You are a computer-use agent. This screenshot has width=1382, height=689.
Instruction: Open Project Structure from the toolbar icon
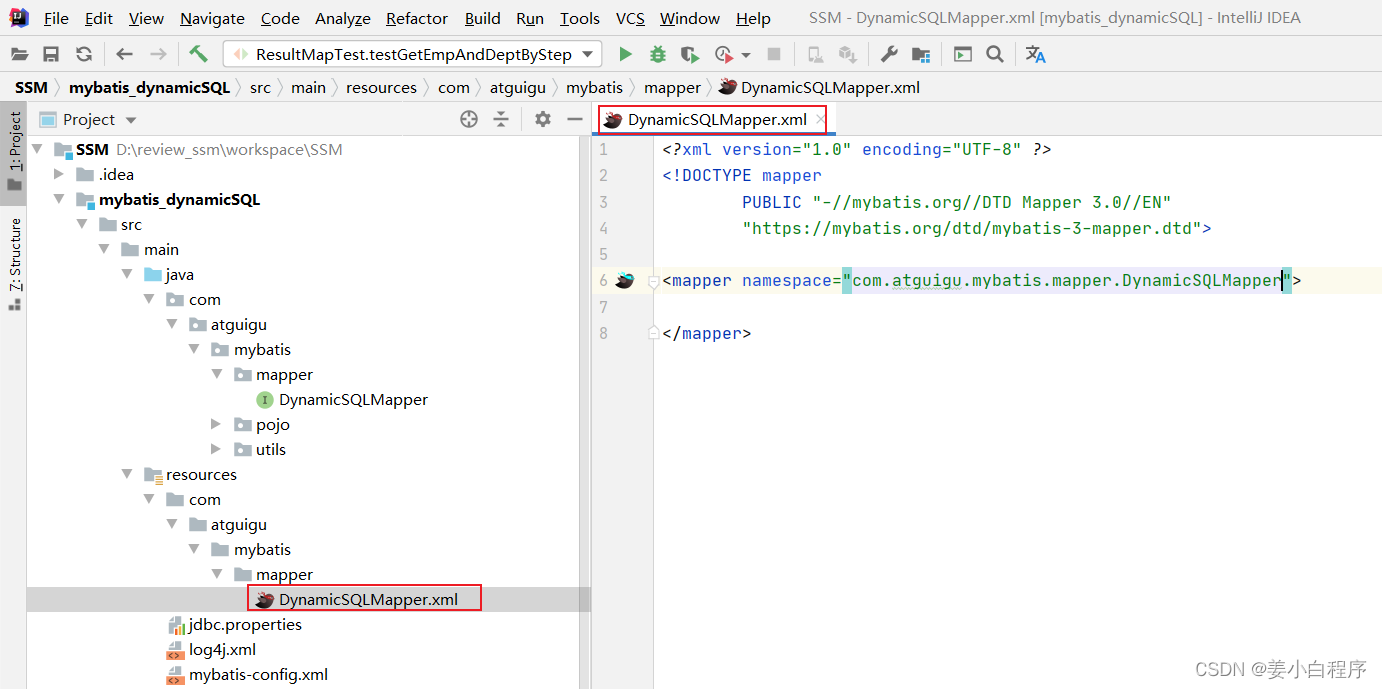(920, 53)
